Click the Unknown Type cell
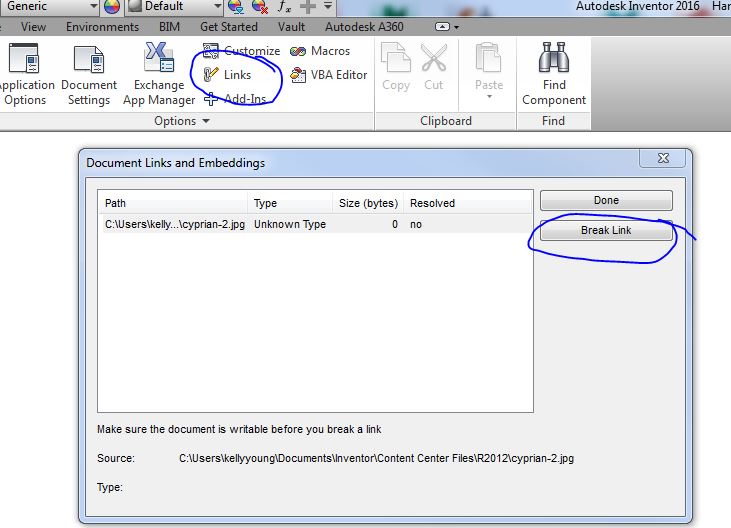Screen dimensions: 731x528 290,224
